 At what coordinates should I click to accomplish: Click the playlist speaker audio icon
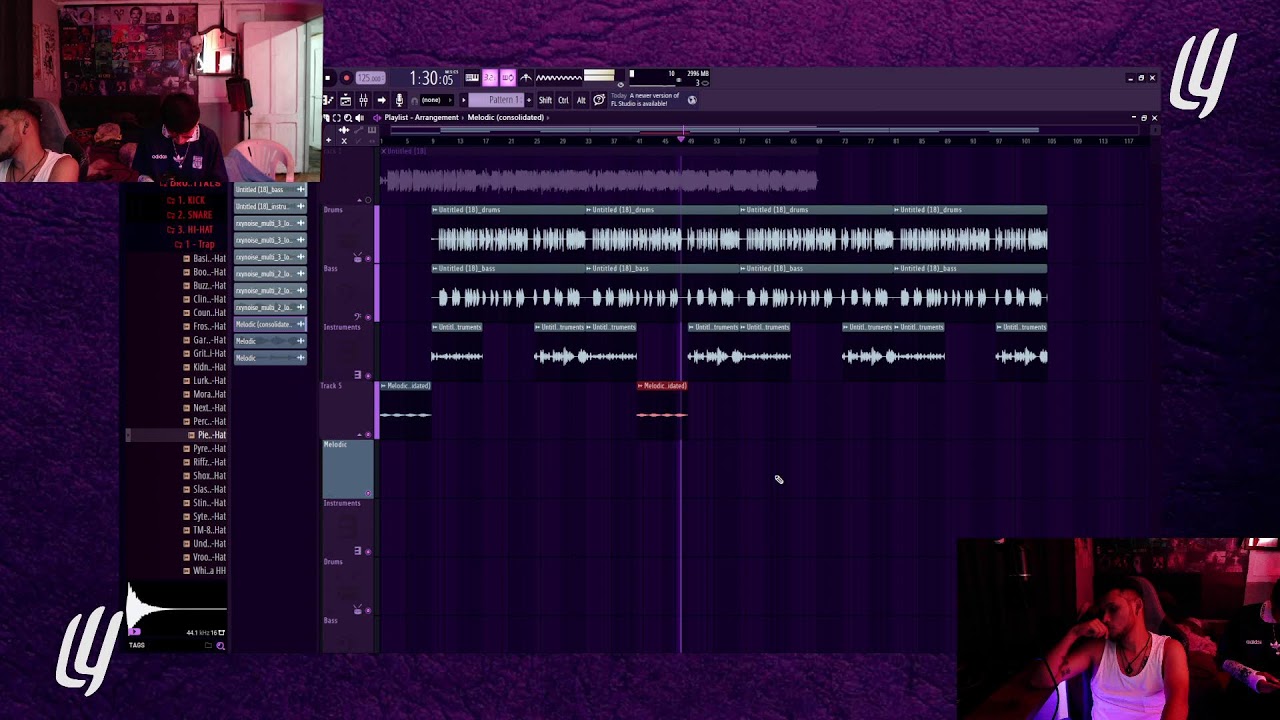[360, 118]
